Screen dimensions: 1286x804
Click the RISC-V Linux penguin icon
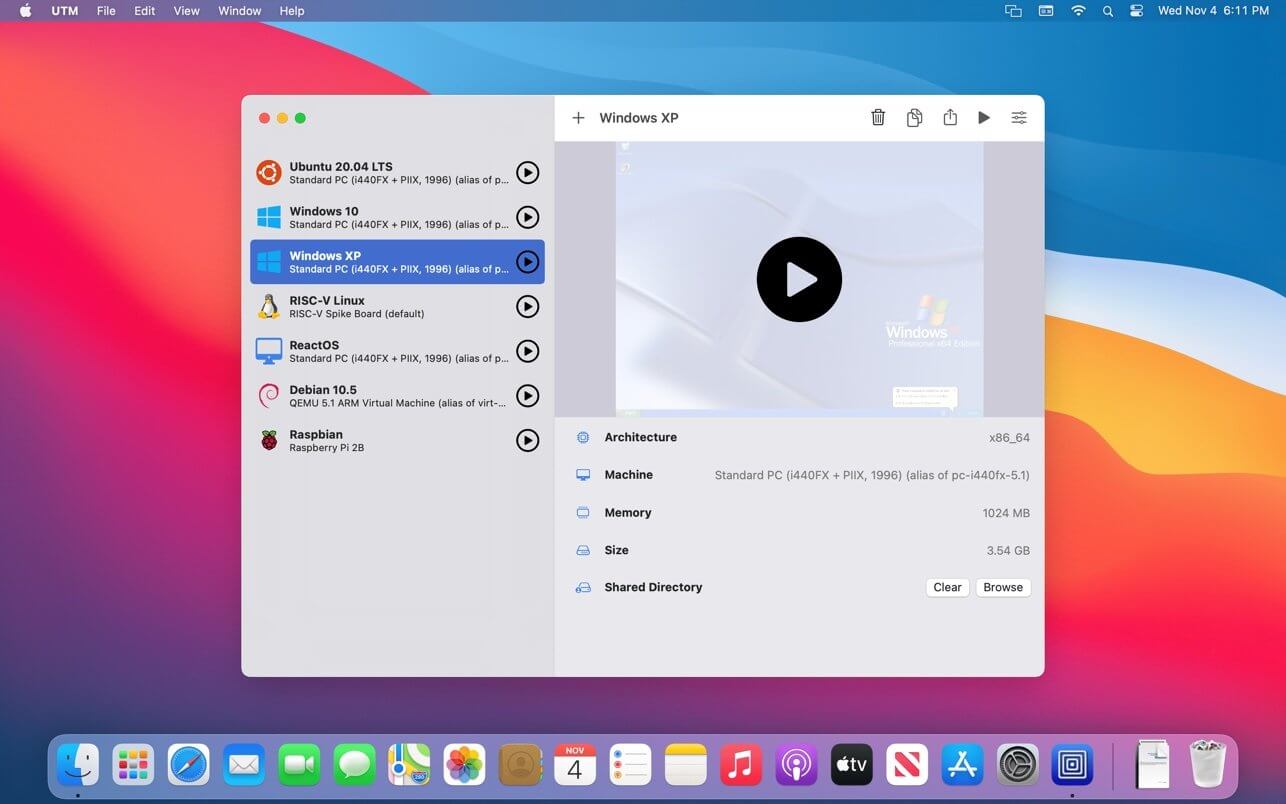pos(268,307)
